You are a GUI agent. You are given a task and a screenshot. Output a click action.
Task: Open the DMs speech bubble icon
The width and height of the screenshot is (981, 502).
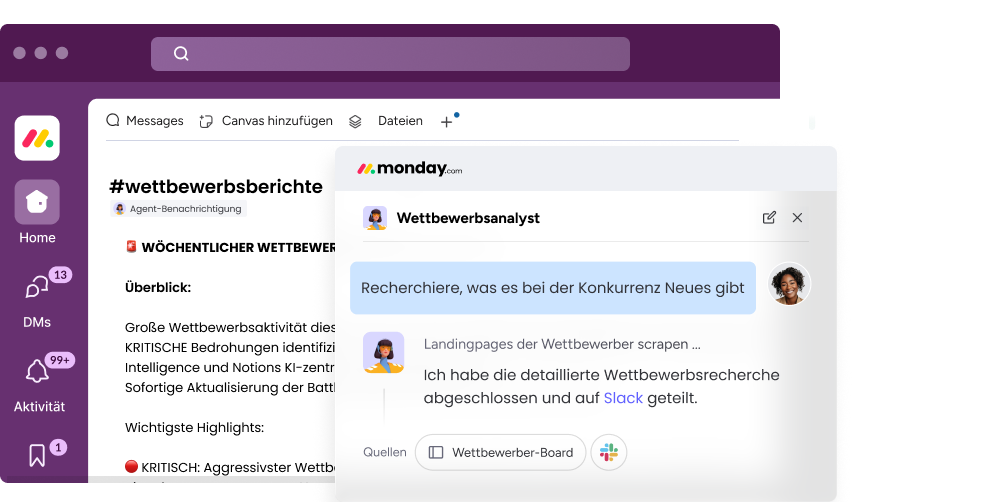[36, 287]
